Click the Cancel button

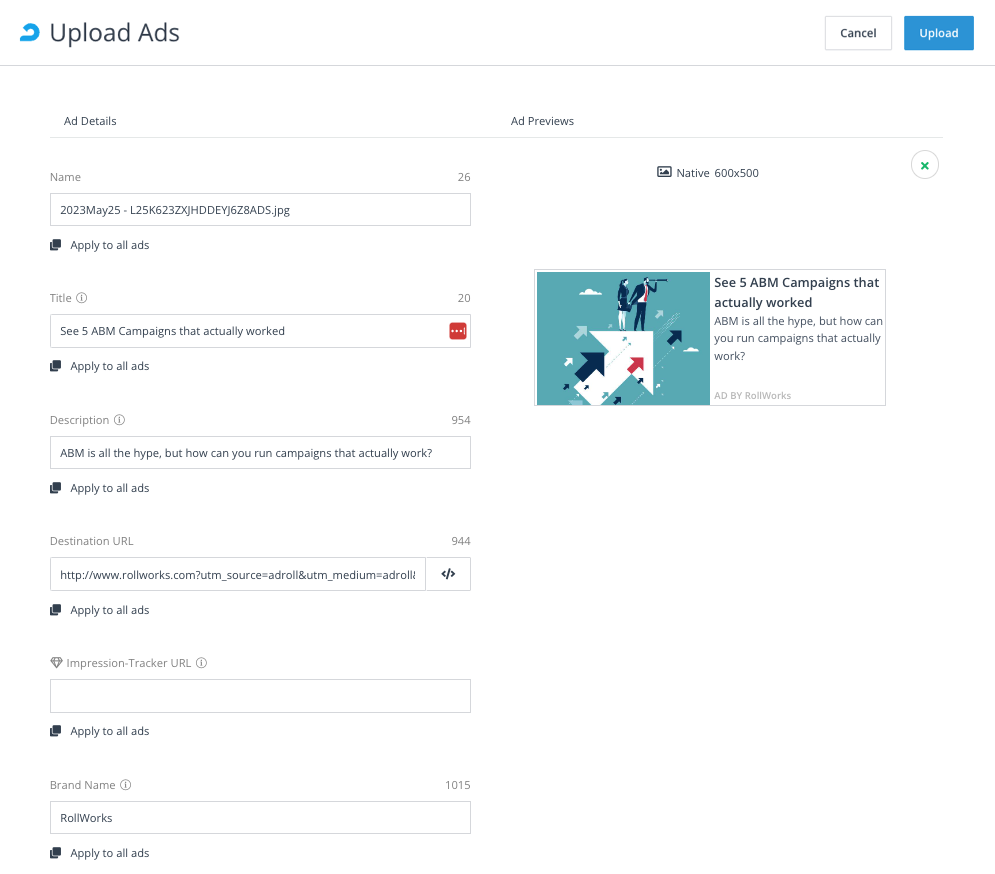tap(857, 32)
